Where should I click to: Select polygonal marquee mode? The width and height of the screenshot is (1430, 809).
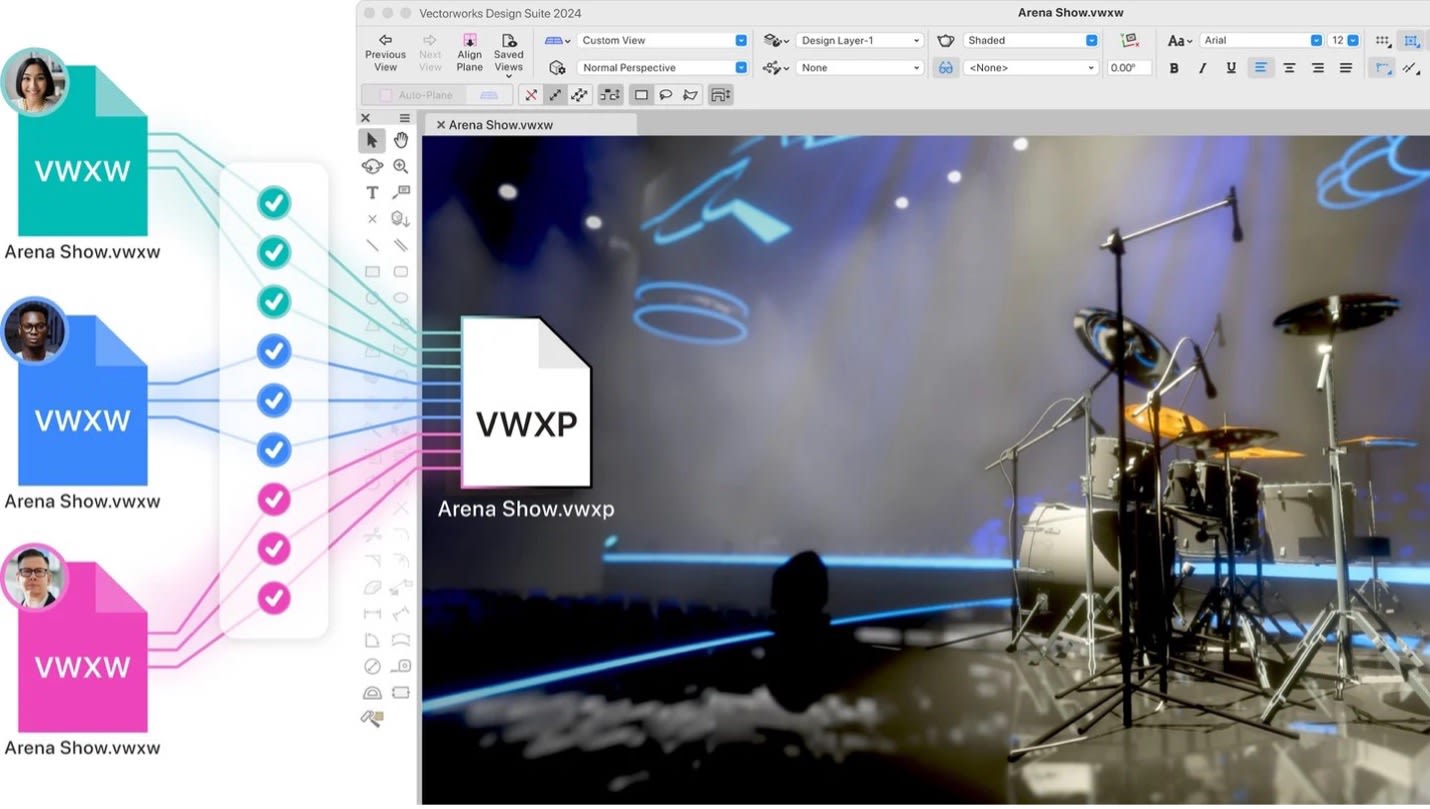coord(690,95)
